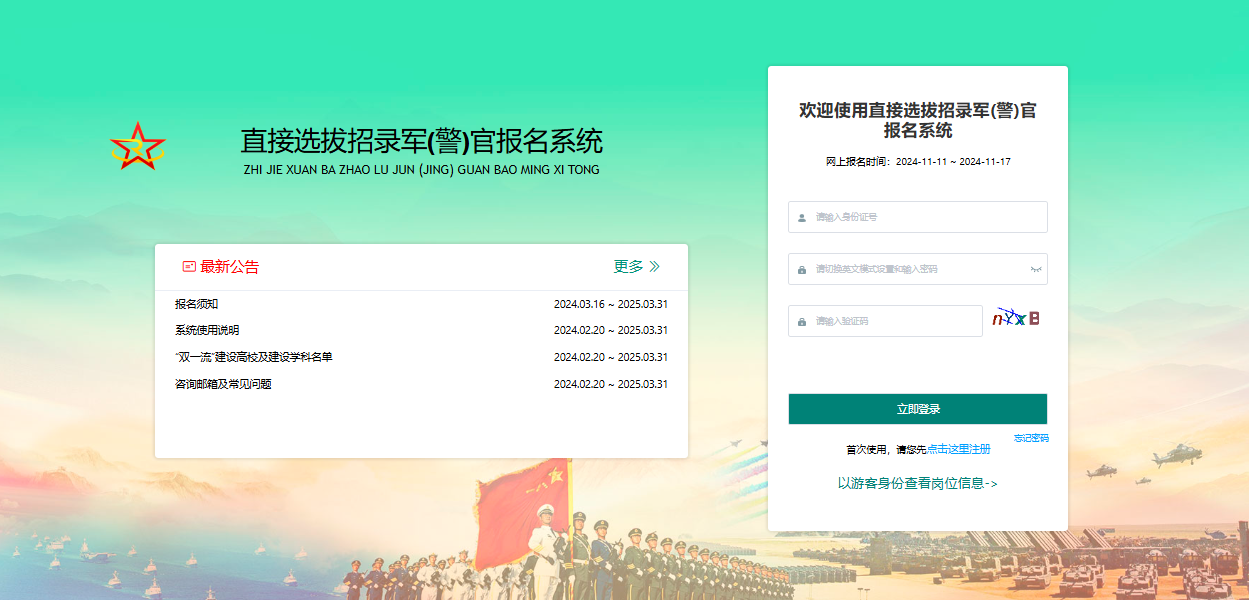Viewport: 1249px width, 600px height.
Task: Click the 最新公告 section heading
Action: click(x=230, y=267)
